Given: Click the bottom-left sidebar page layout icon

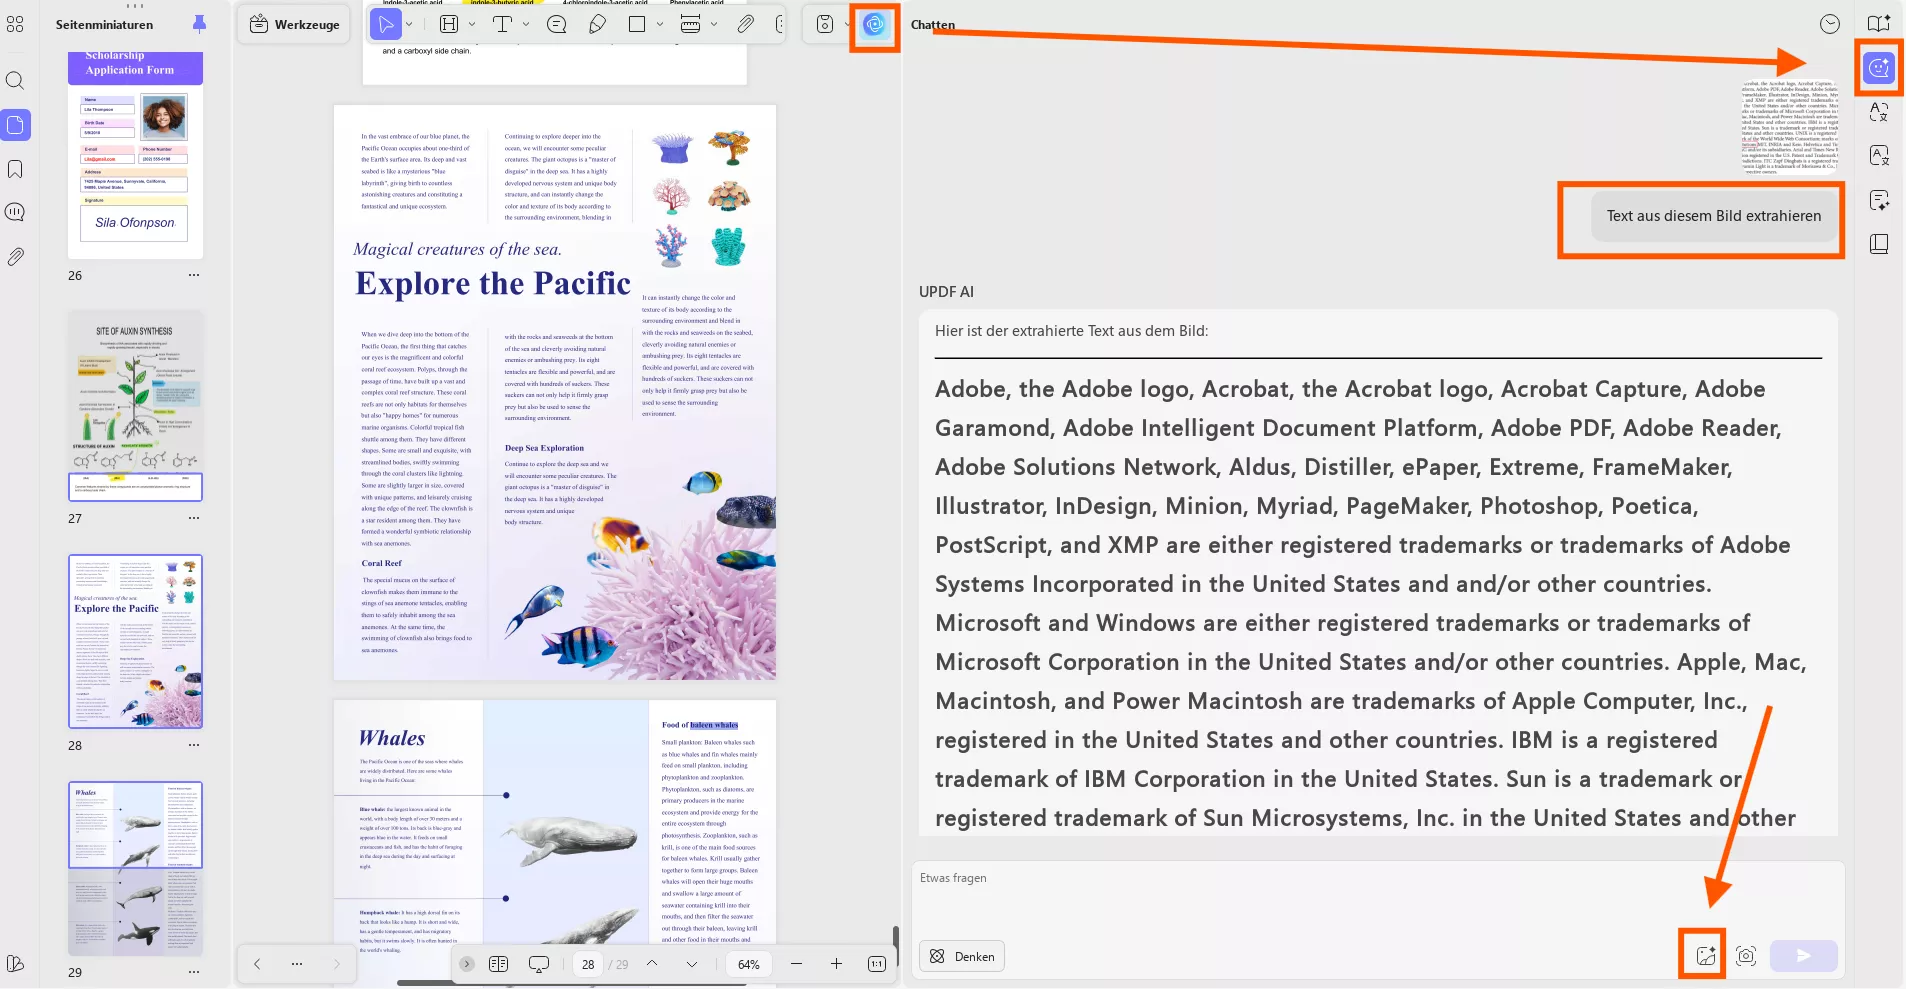Looking at the screenshot, I should [15, 964].
